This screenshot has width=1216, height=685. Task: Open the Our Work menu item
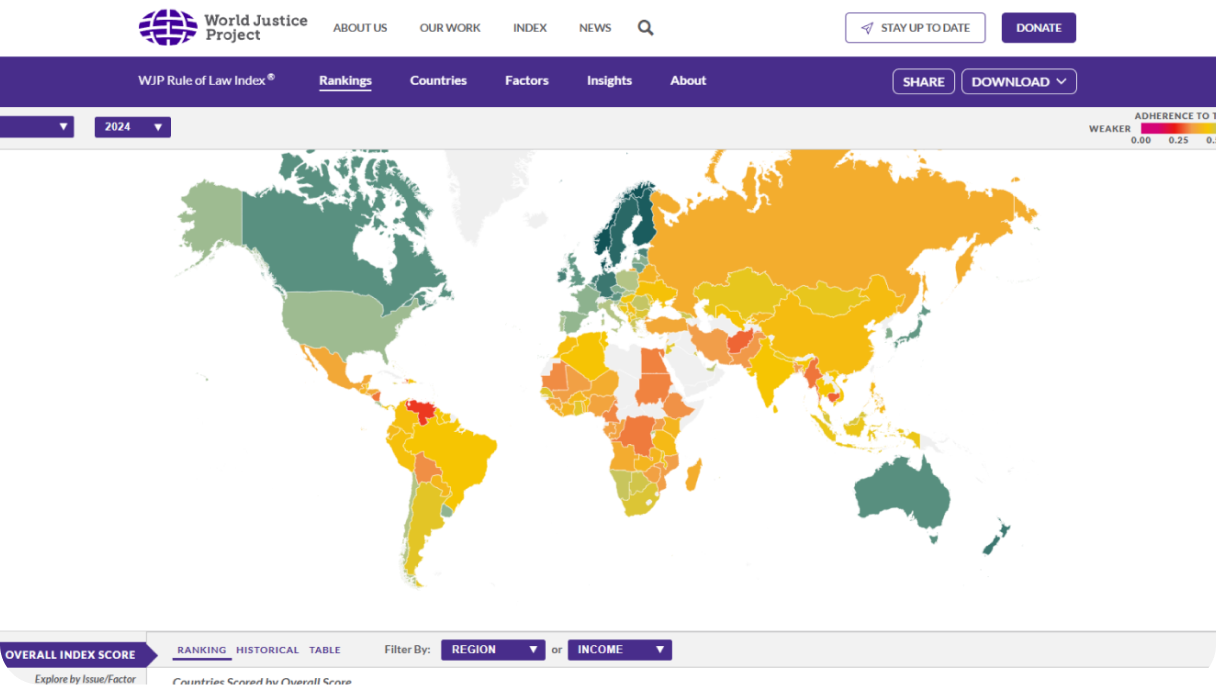point(450,28)
